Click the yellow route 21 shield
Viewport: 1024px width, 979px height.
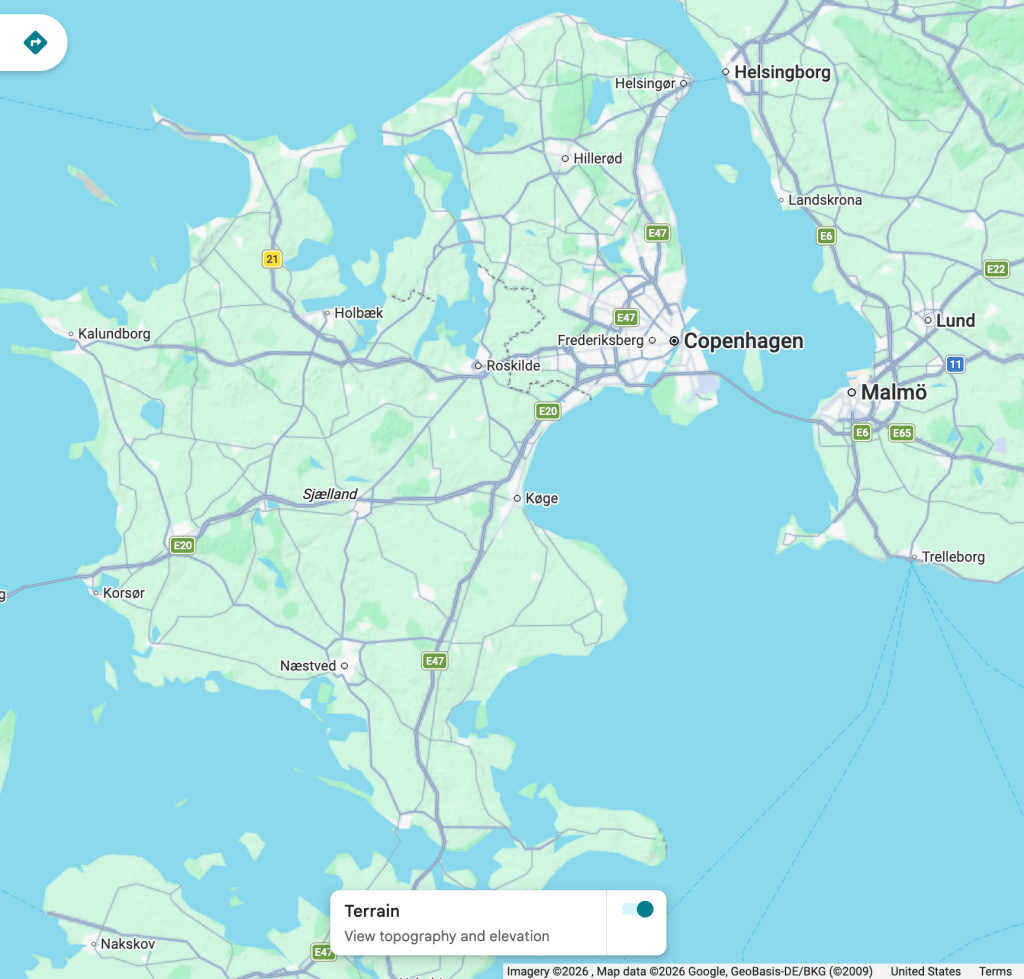pyautogui.click(x=272, y=259)
